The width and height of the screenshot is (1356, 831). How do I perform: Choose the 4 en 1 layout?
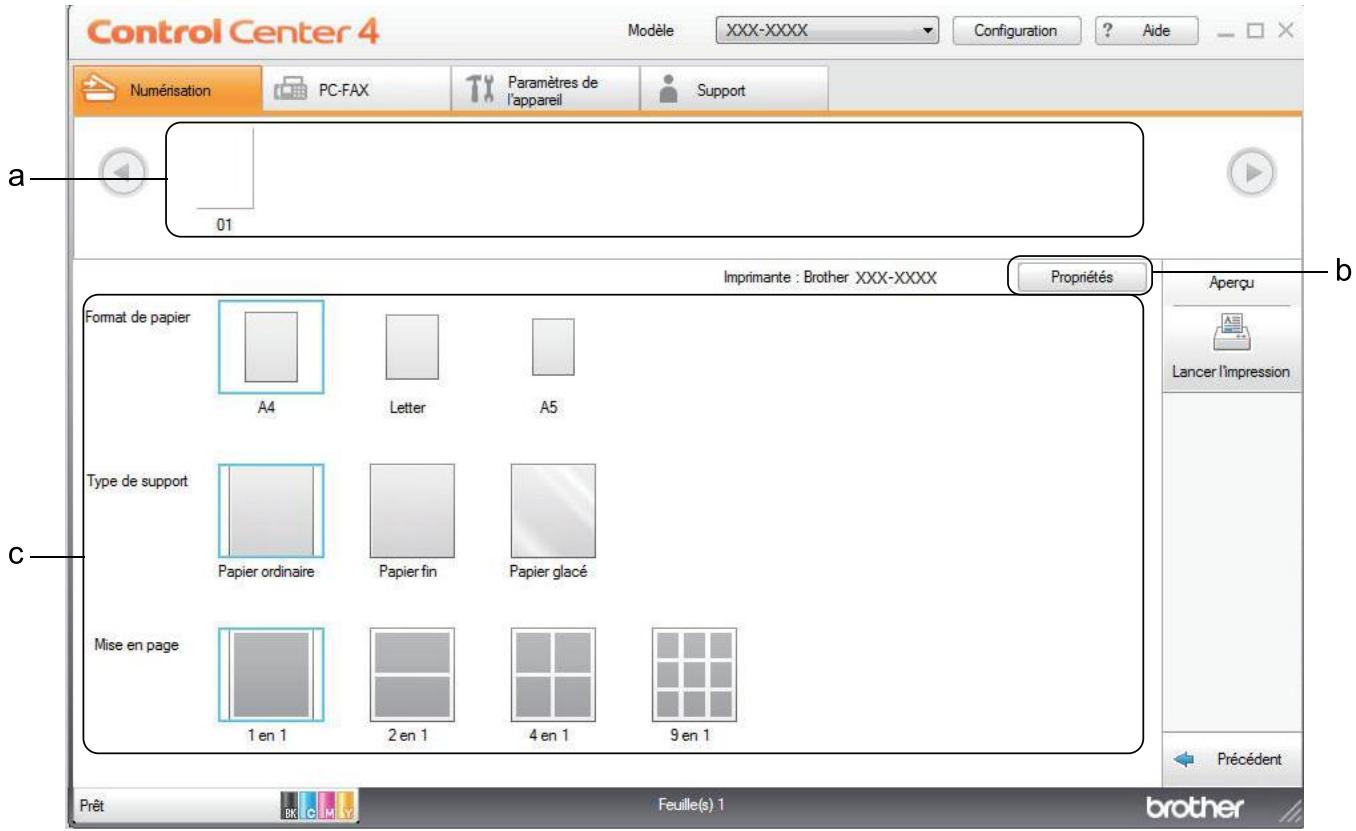point(552,675)
